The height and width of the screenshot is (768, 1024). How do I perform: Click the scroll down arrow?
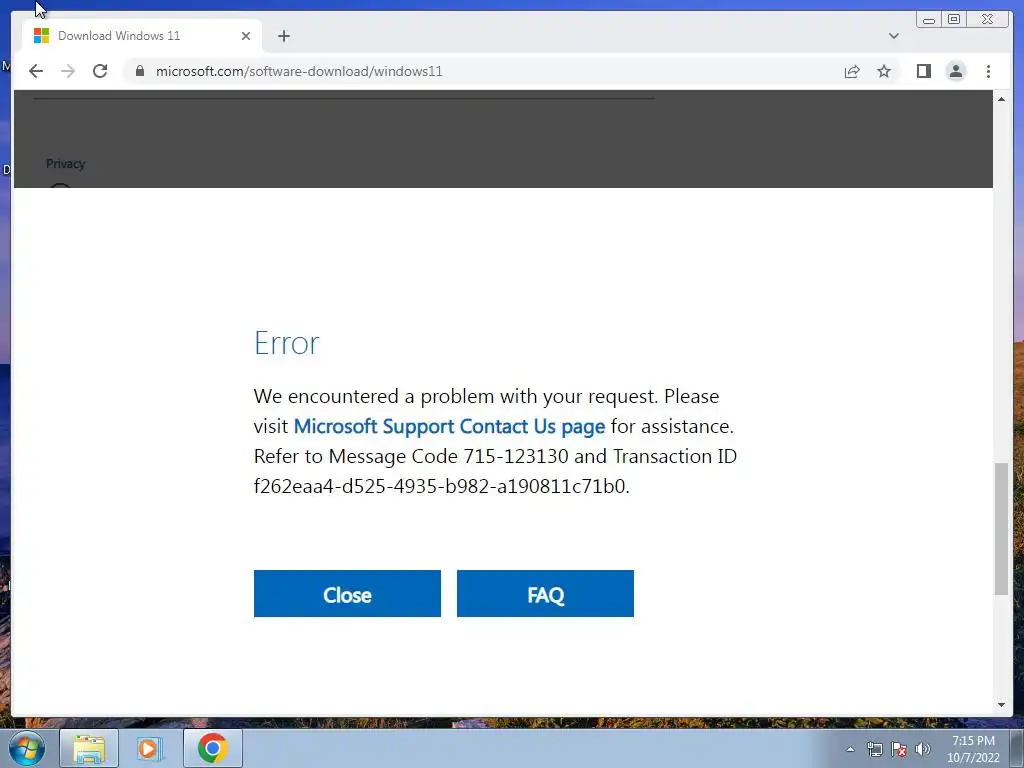point(1001,705)
